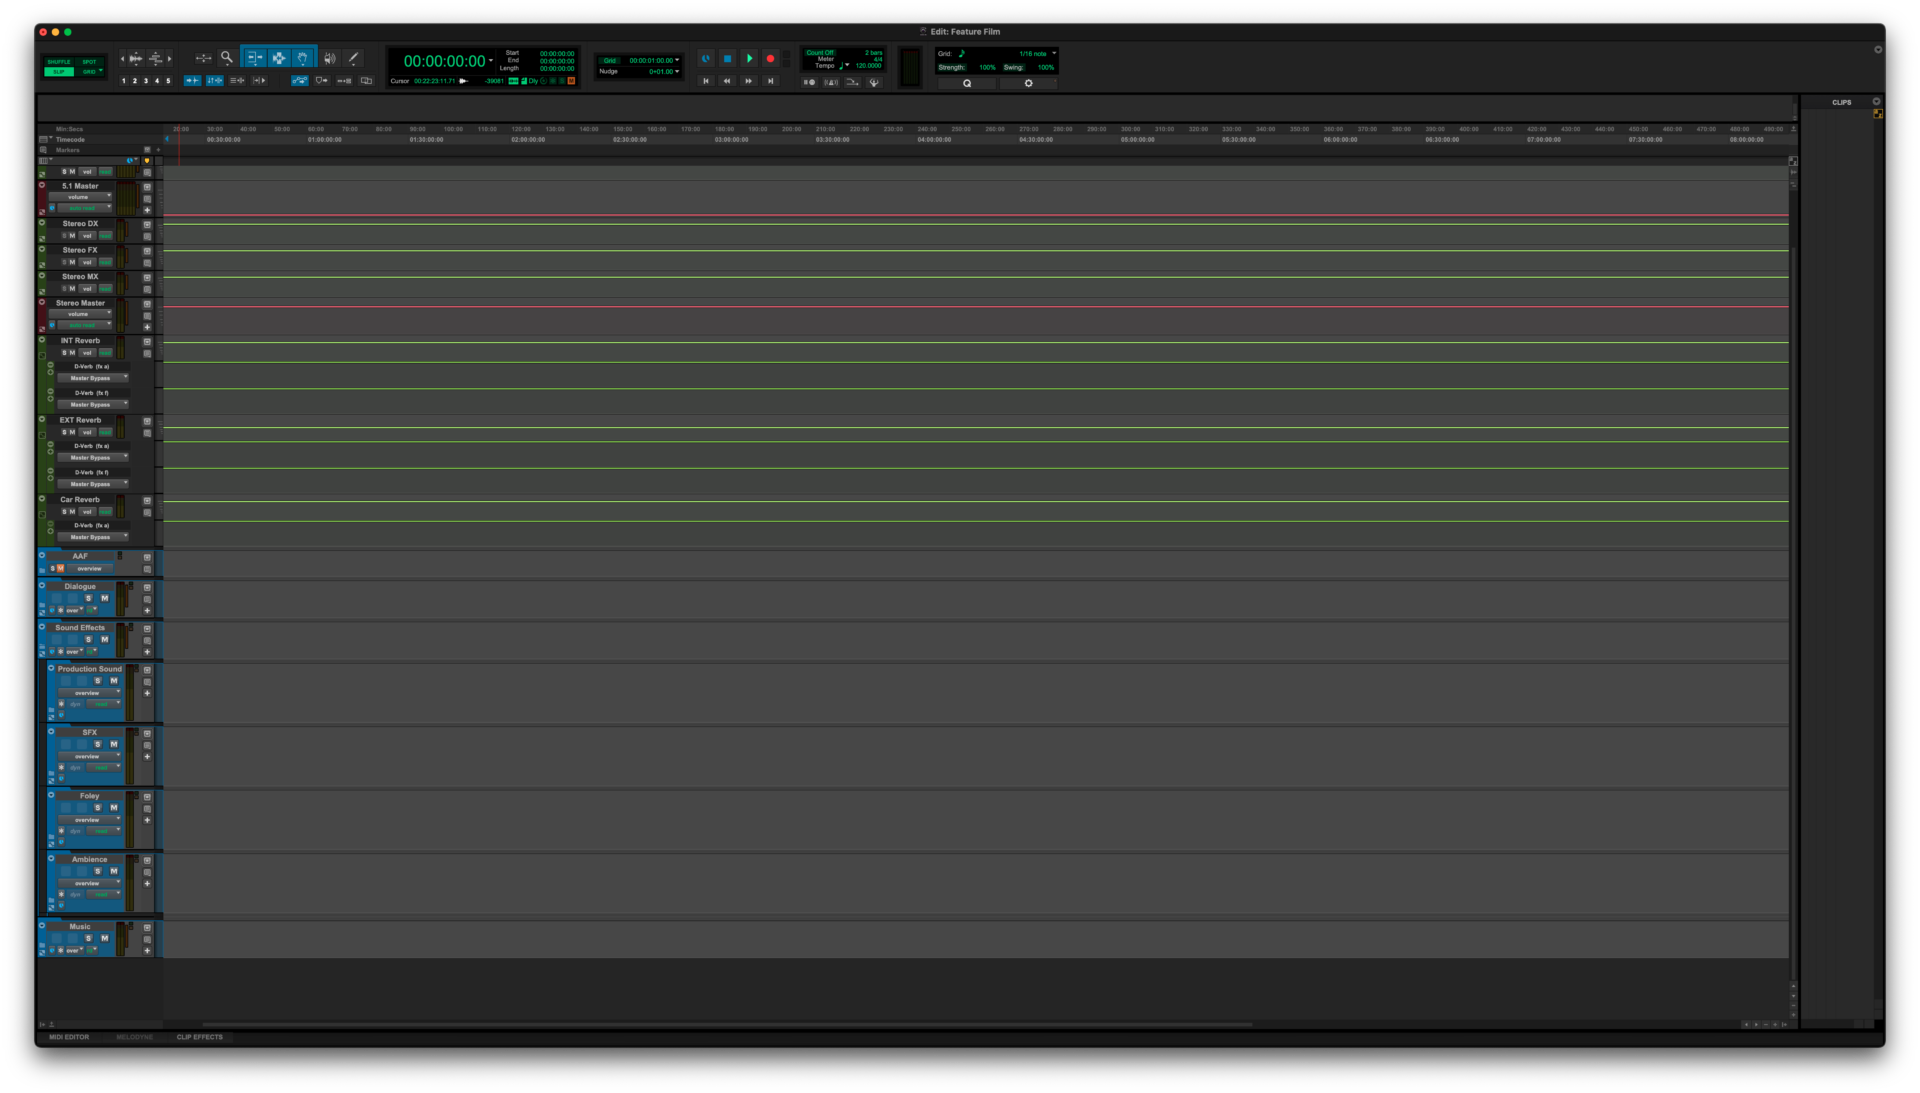Recall zoom preset 5
Screen dimensions: 1920x1093
tap(168, 81)
